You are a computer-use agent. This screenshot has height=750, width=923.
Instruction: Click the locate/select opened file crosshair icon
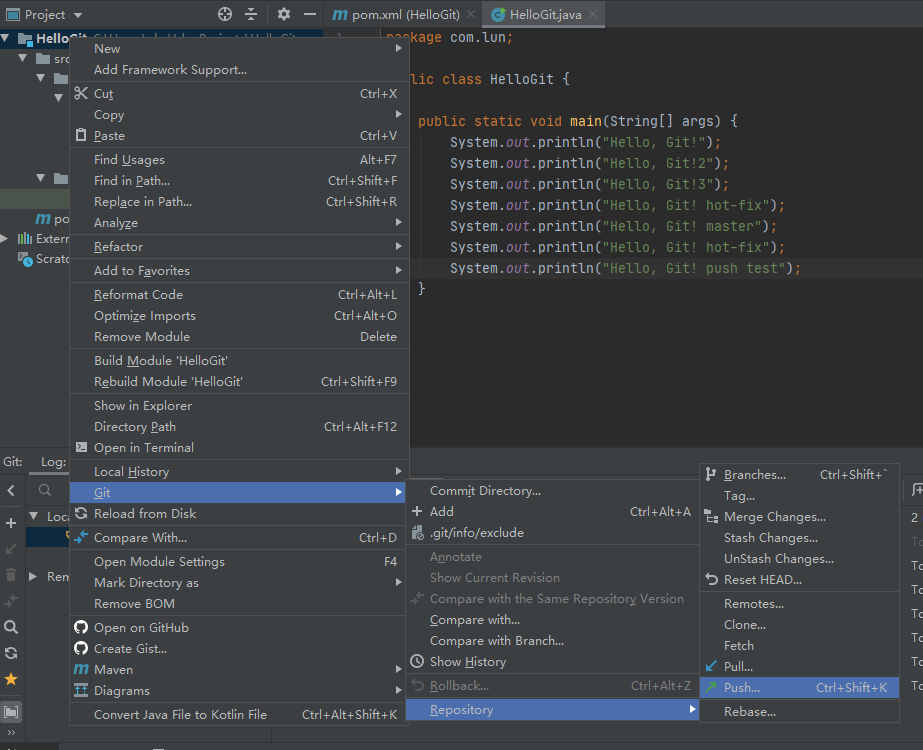[225, 14]
